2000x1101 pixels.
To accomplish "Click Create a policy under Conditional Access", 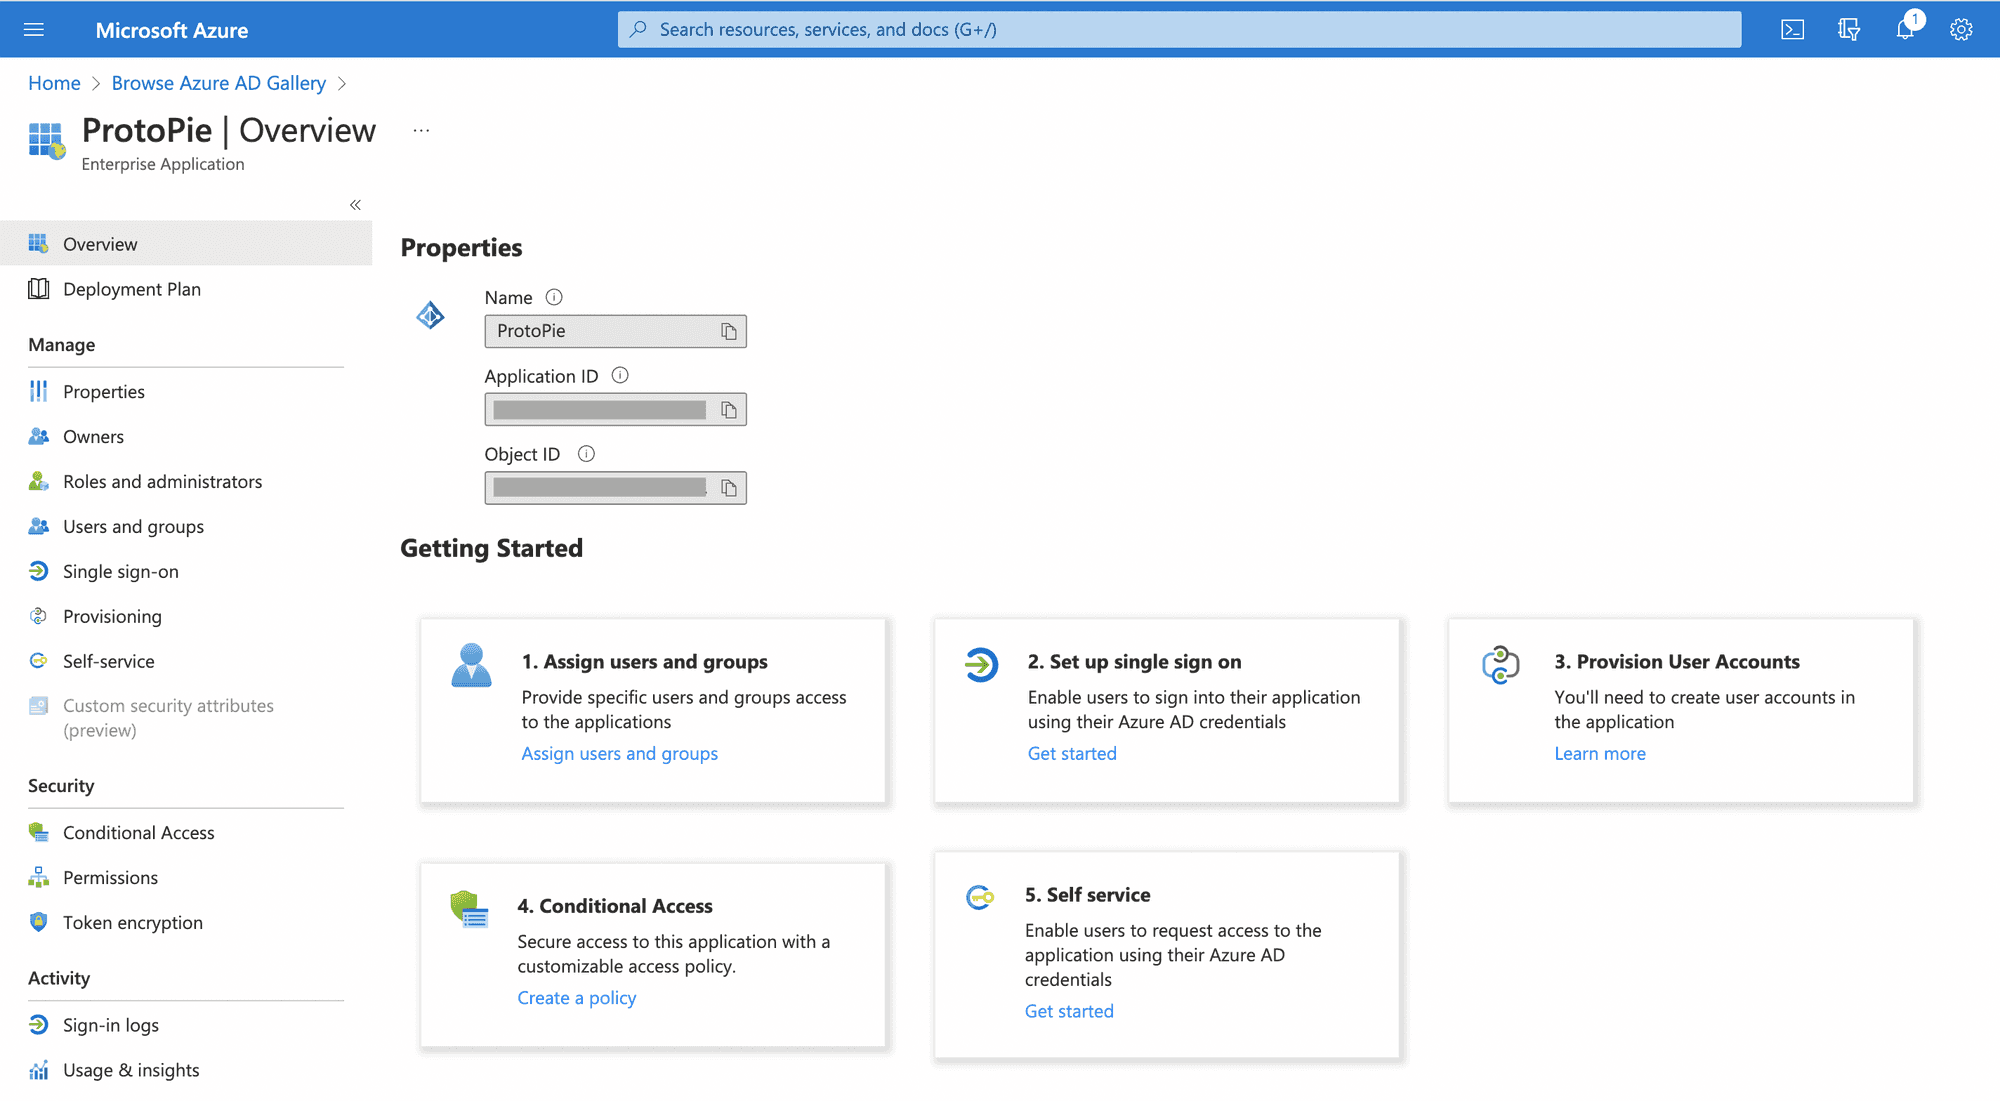I will [x=577, y=997].
